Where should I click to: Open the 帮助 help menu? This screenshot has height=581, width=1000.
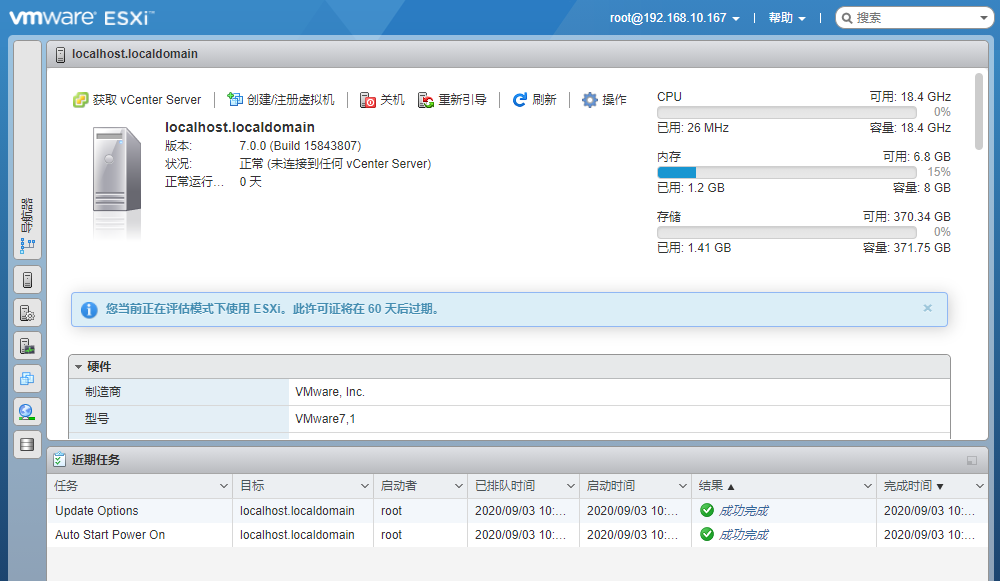pos(787,18)
